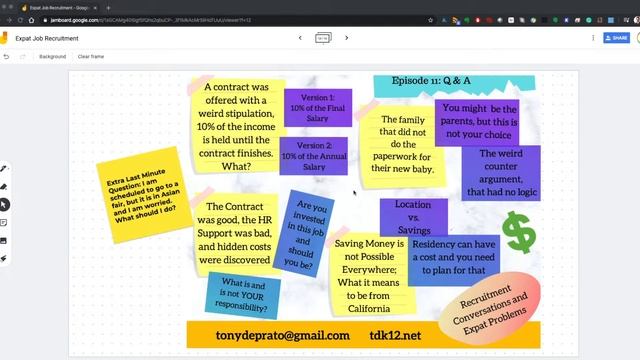Select 'What is and is not YOUR responsibility?' note
Screen dimensions: 640x360
(242, 295)
